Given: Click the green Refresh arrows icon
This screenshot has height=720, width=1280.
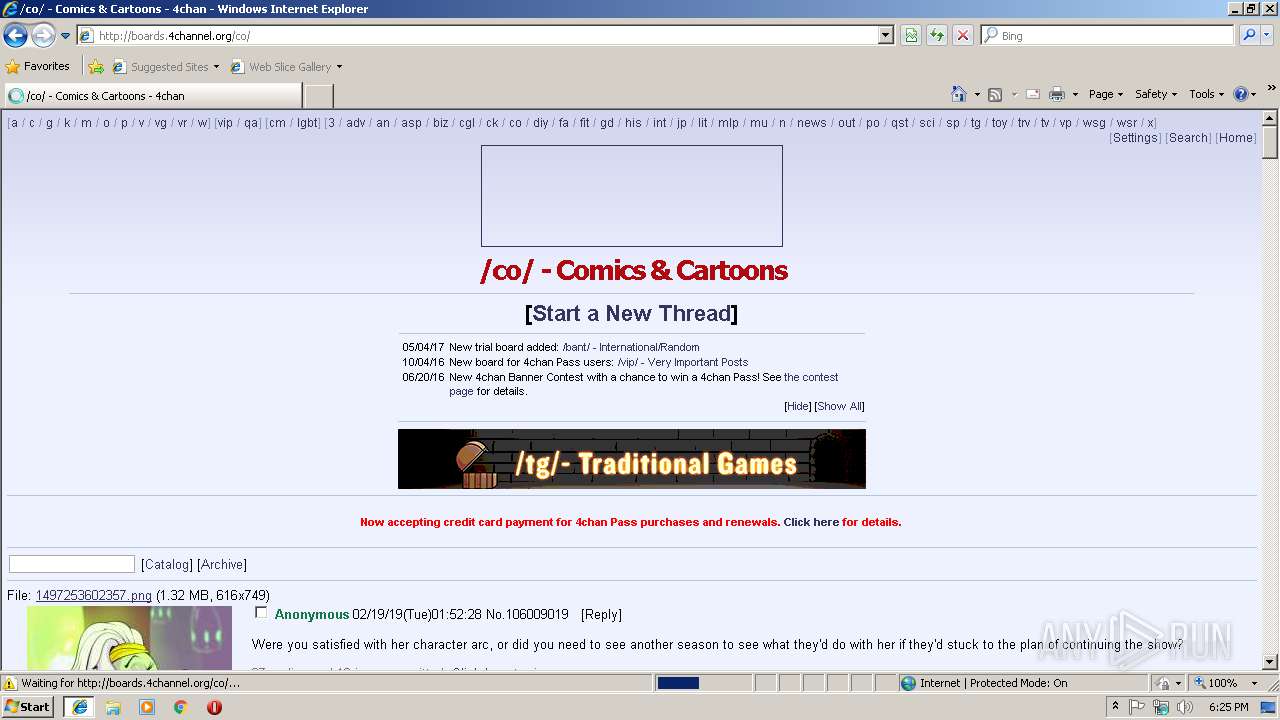Looking at the screenshot, I should point(937,35).
